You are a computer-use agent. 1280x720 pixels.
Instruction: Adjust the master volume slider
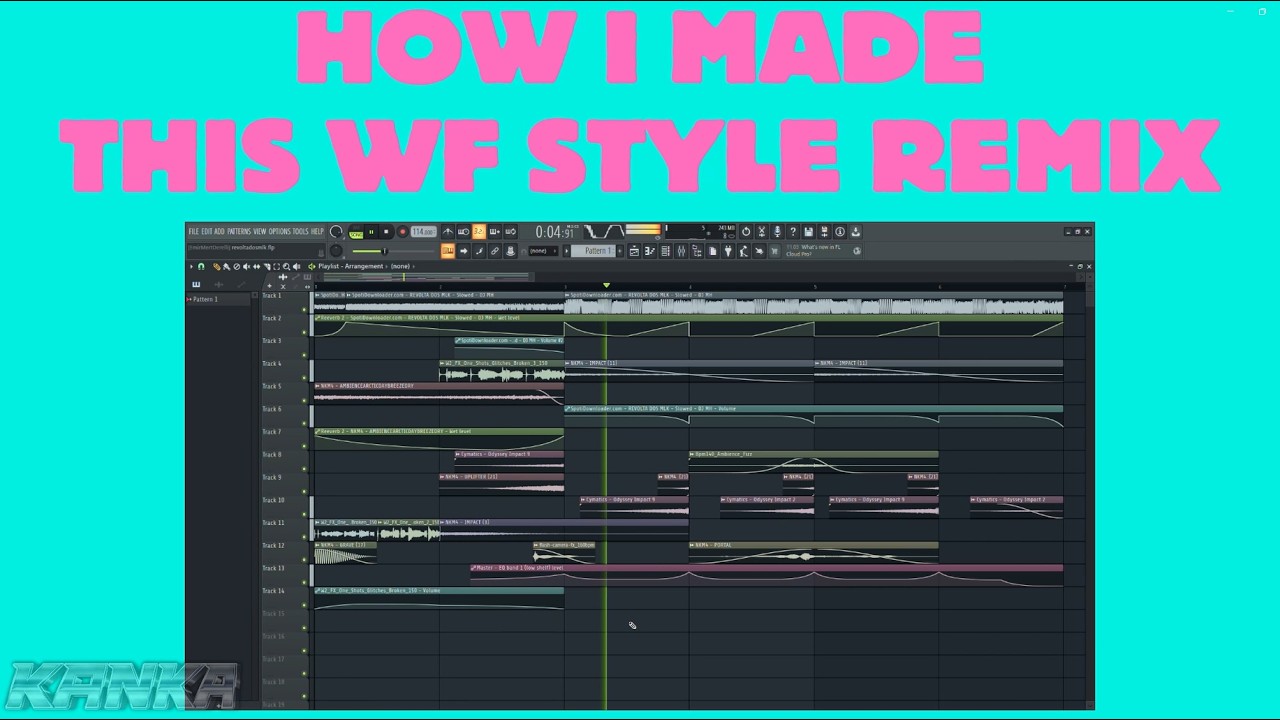tap(393, 251)
